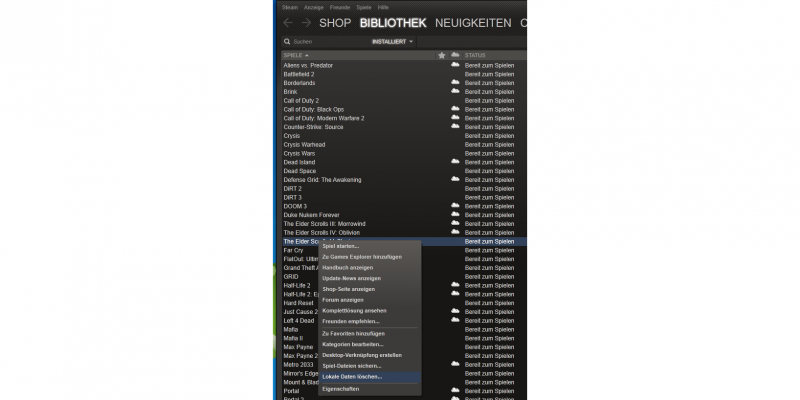Select Mafia II in the list
Image resolution: width=800 pixels, height=400 pixels.
(293, 338)
